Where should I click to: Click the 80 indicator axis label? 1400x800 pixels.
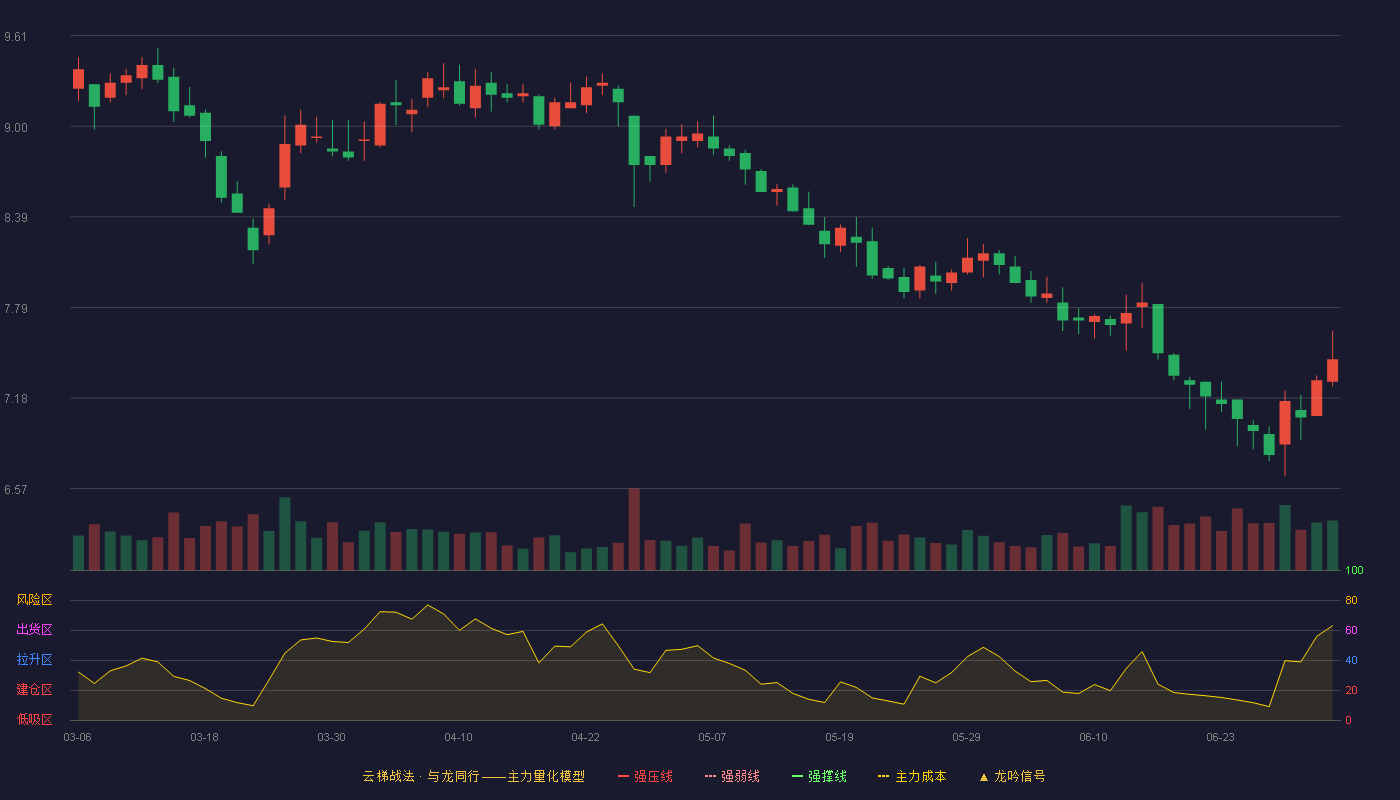tap(1351, 600)
